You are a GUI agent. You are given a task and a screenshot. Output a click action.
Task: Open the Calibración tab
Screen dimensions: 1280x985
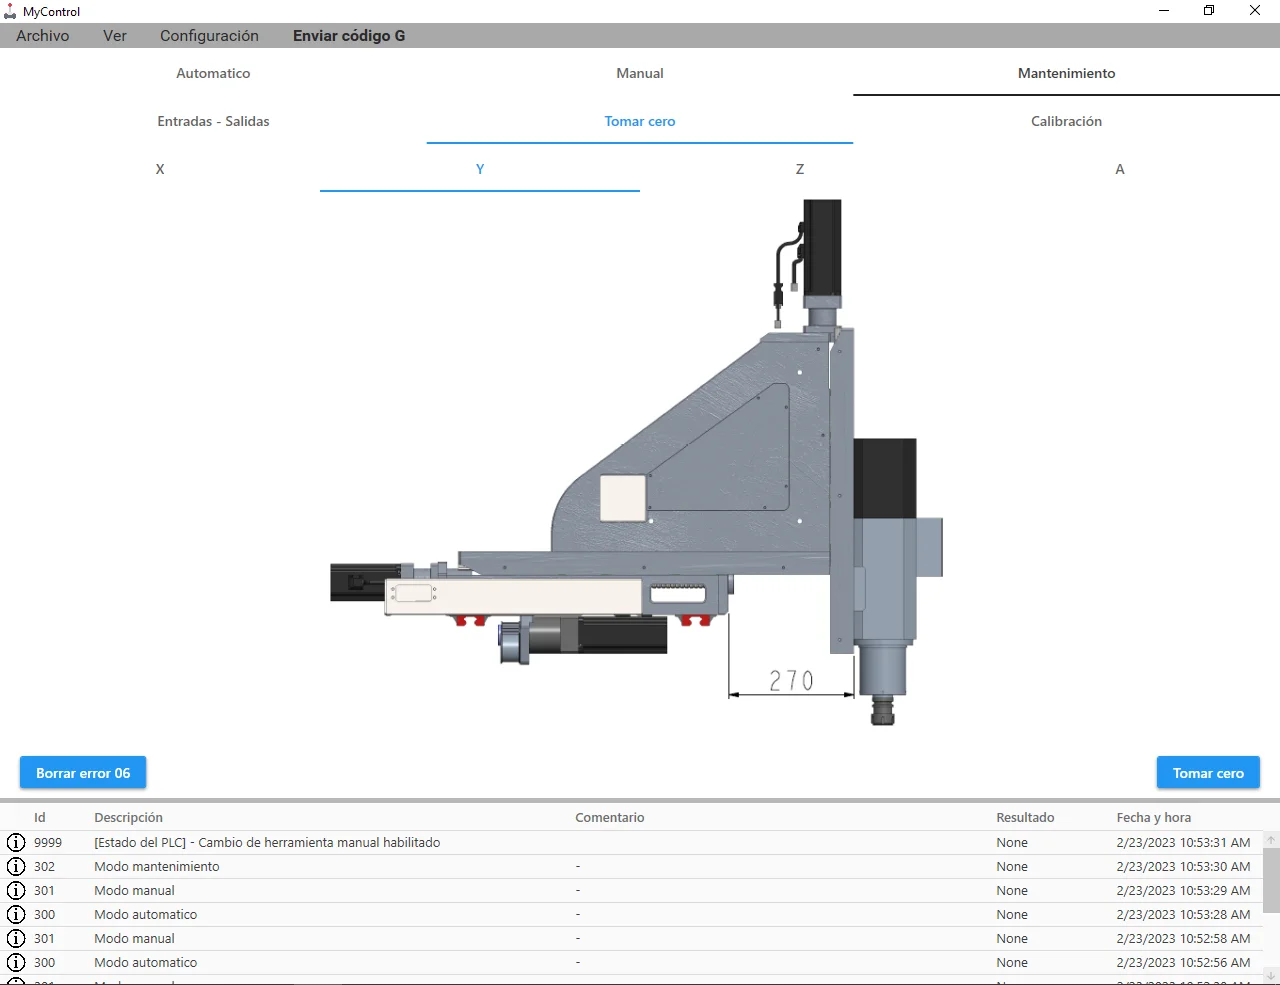(1066, 121)
